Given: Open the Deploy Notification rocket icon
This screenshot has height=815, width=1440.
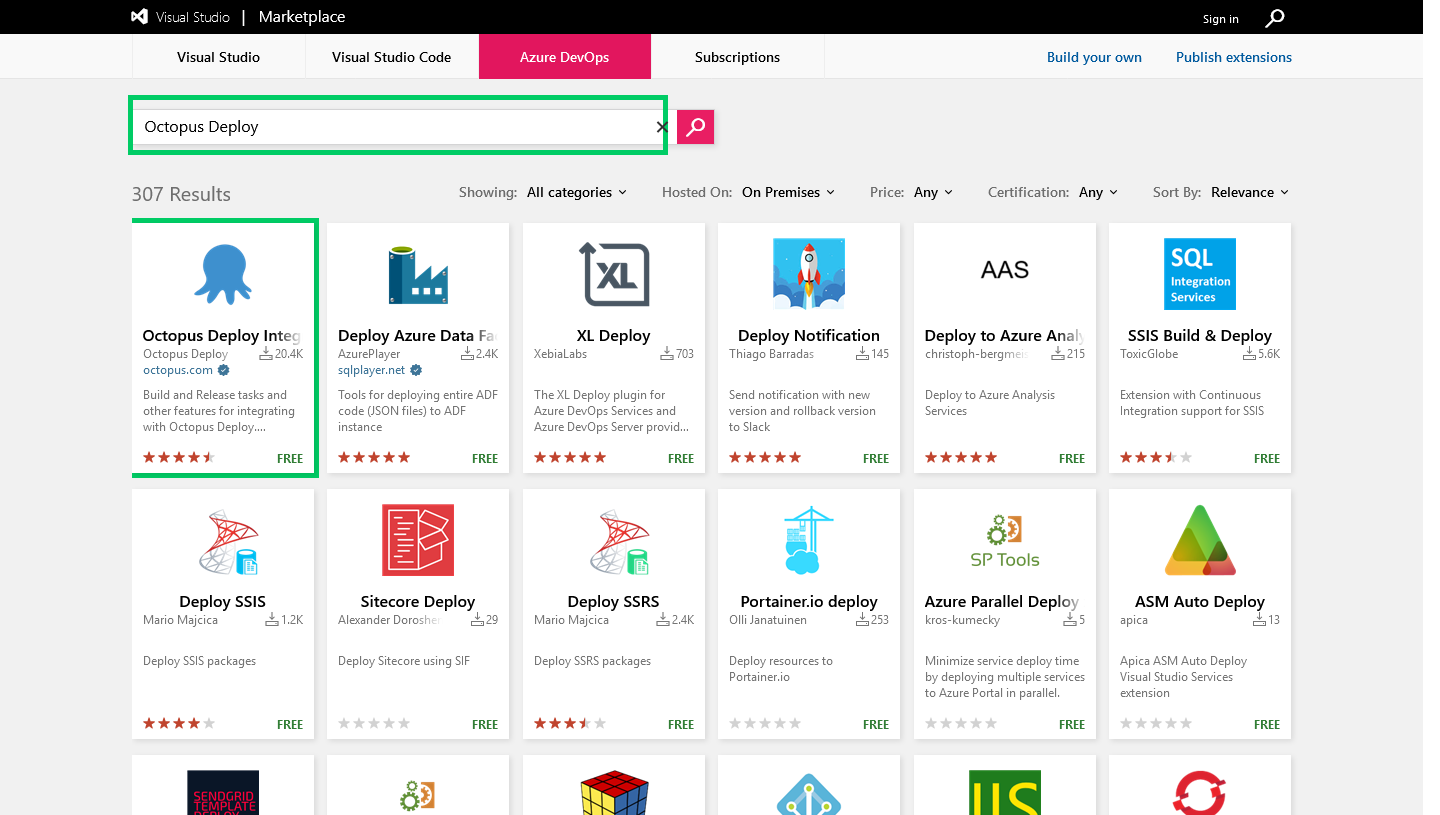Looking at the screenshot, I should tap(809, 274).
